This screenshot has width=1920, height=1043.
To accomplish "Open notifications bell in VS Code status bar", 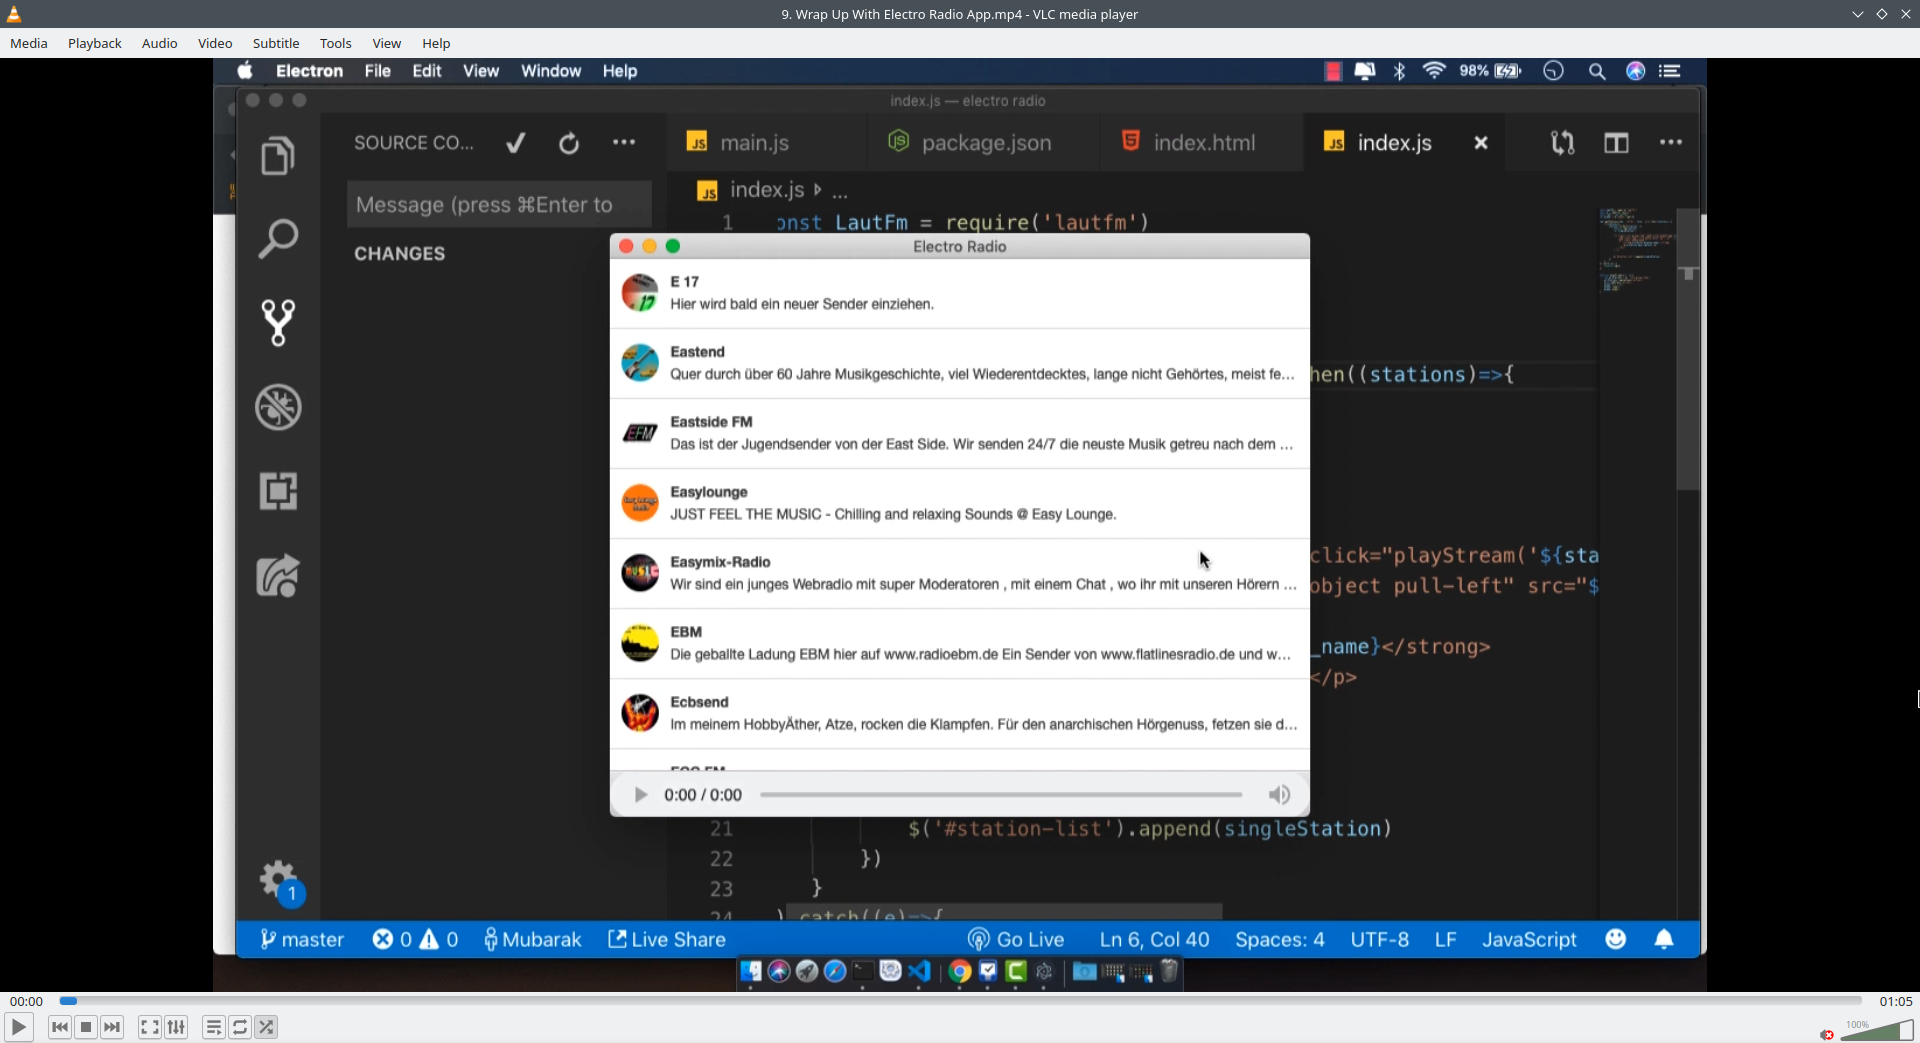I will pos(1664,939).
